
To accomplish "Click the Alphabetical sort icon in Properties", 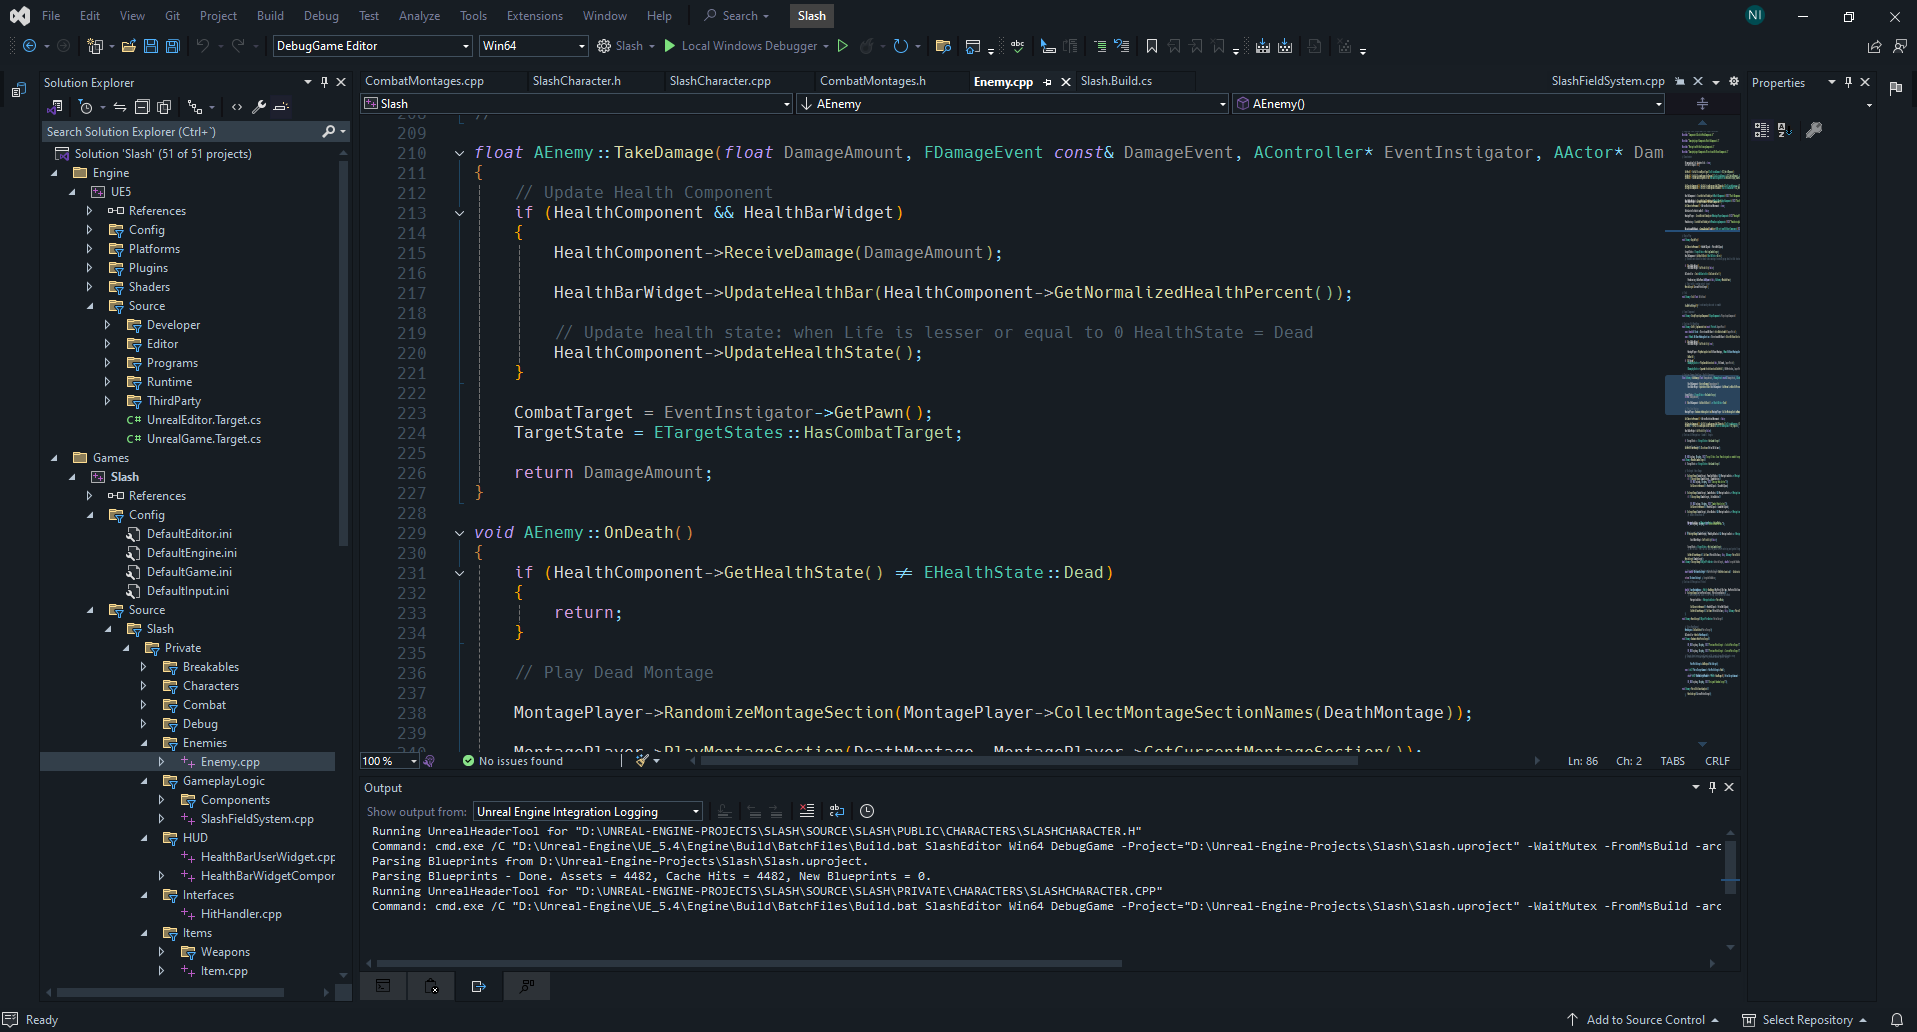I will click(1784, 130).
